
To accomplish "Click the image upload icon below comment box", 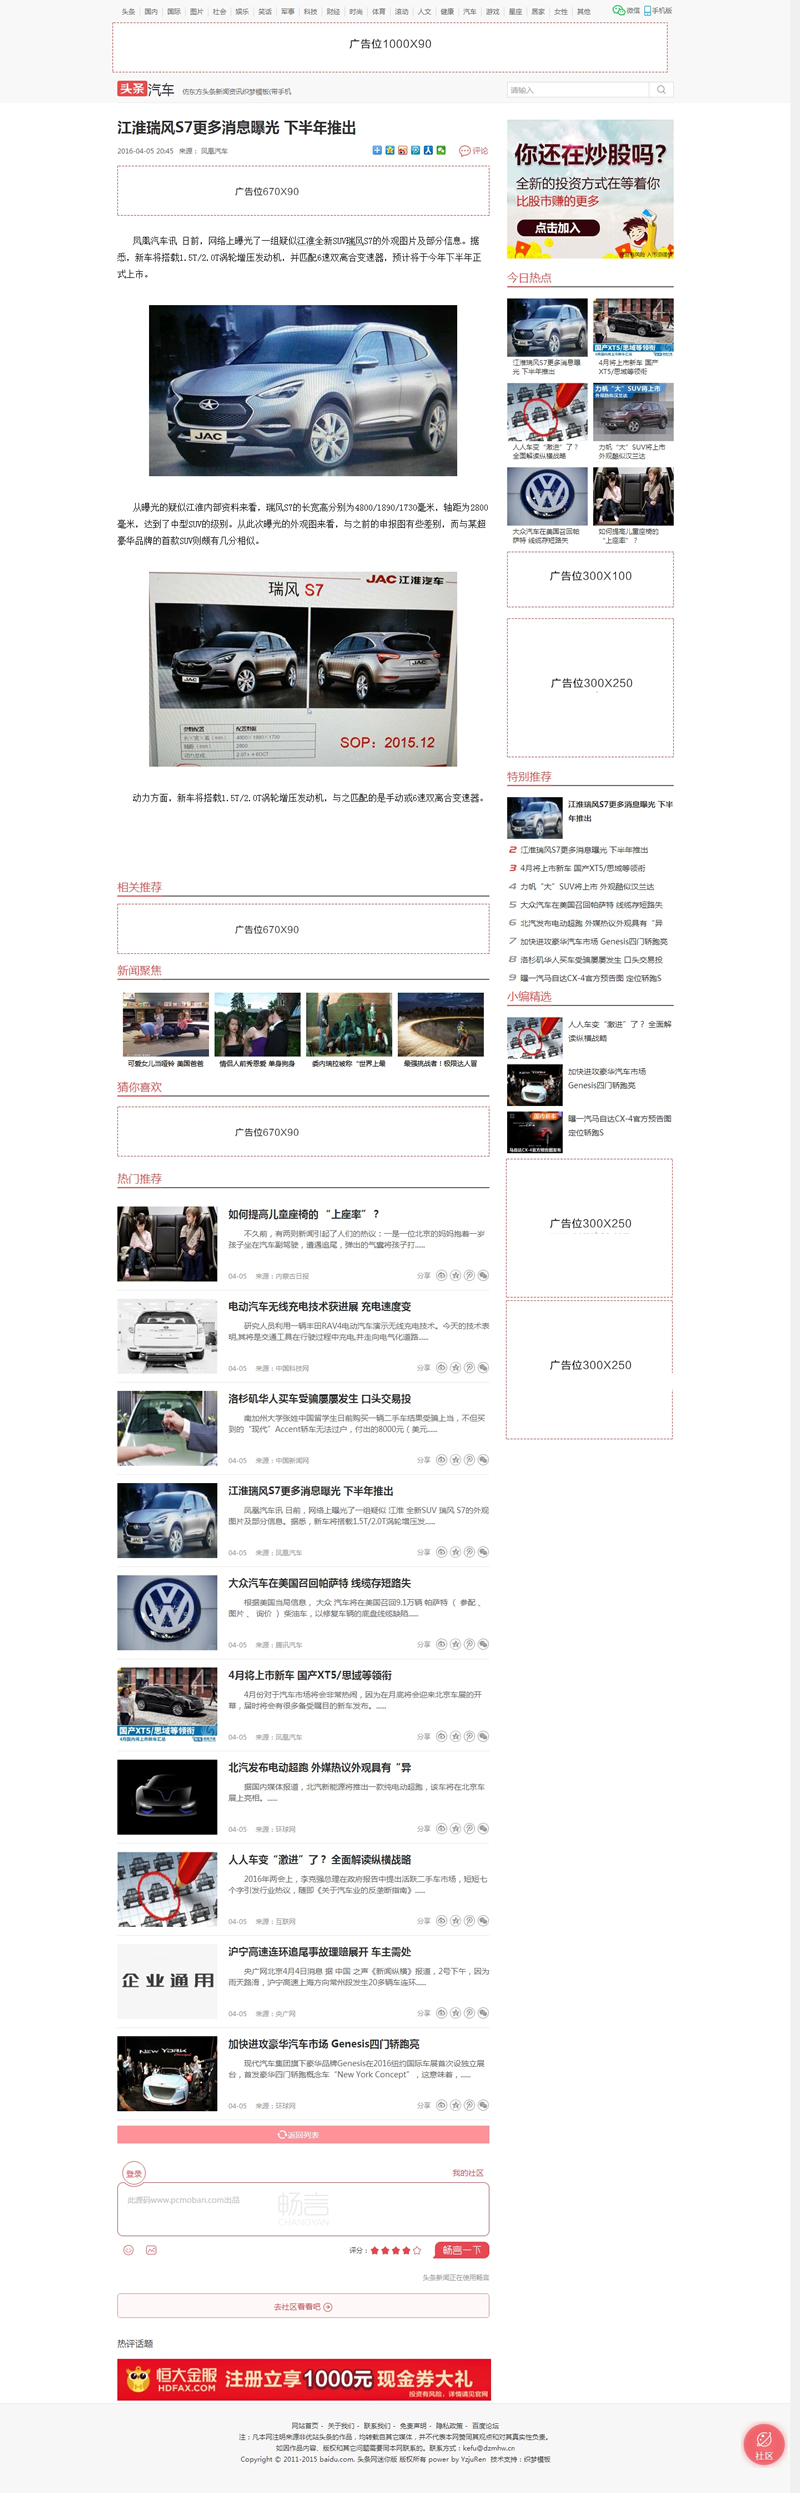I will pos(151,2250).
